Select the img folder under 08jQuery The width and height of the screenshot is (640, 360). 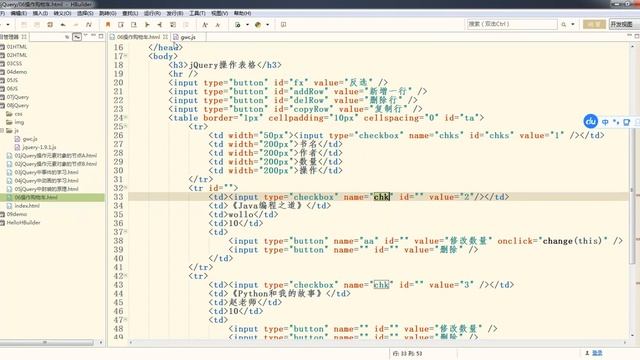[19, 122]
